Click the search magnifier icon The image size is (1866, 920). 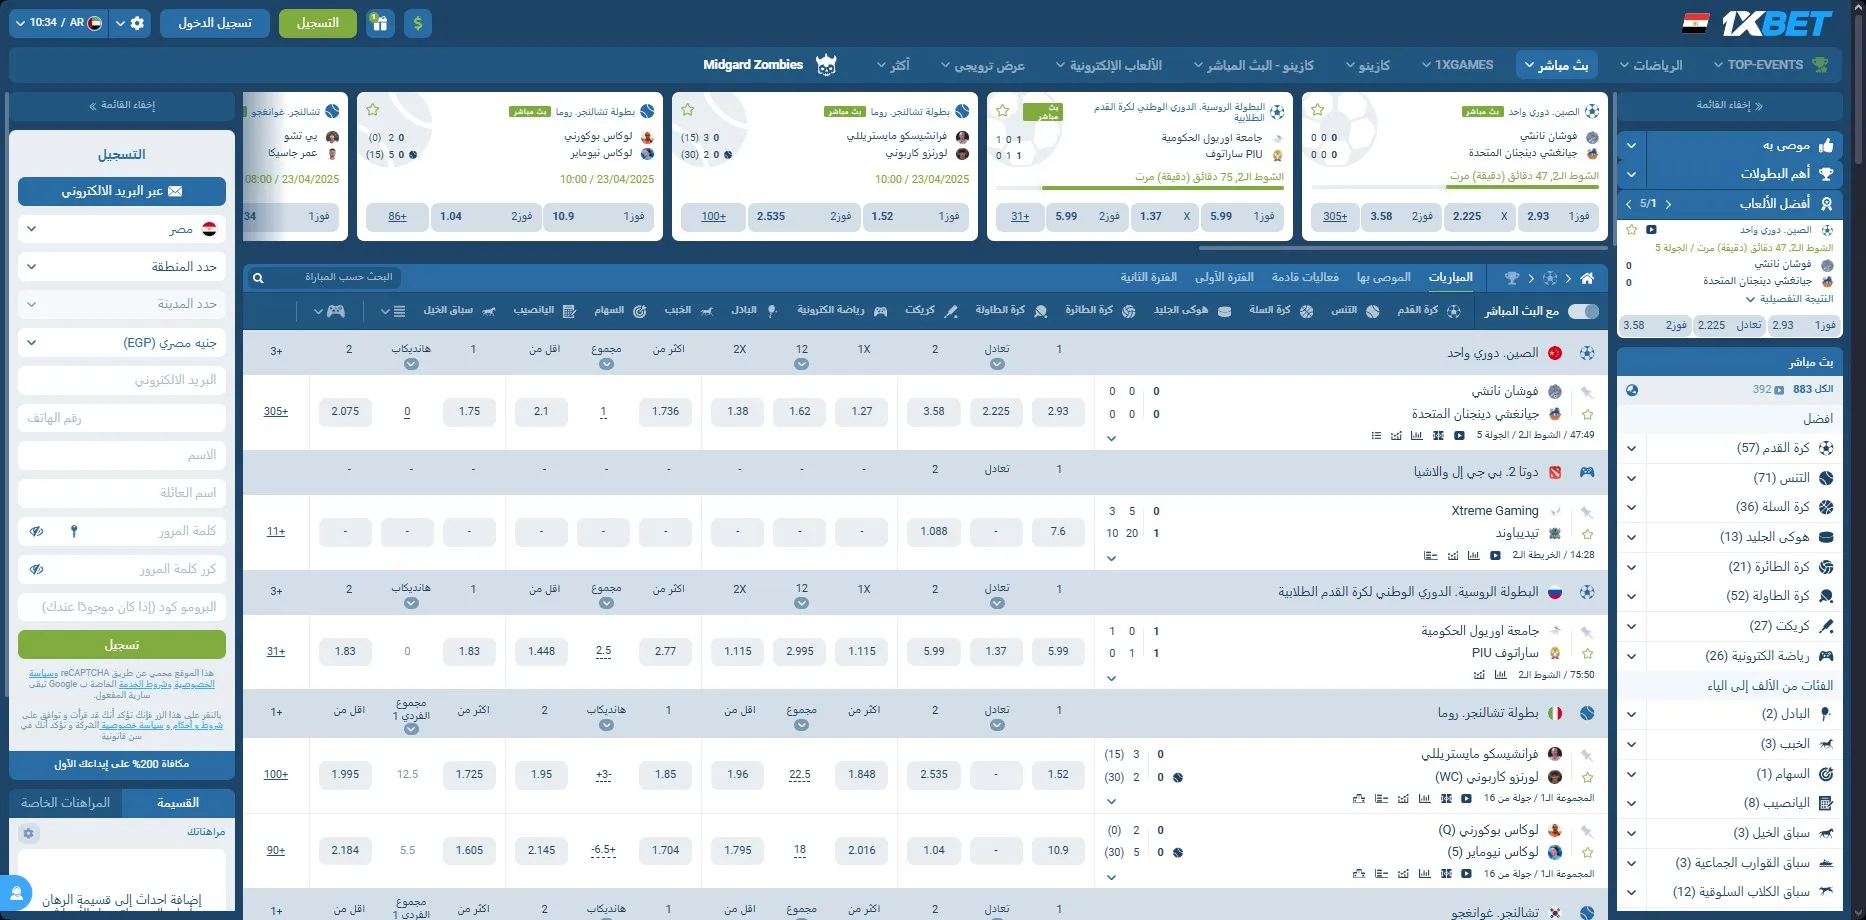point(258,278)
